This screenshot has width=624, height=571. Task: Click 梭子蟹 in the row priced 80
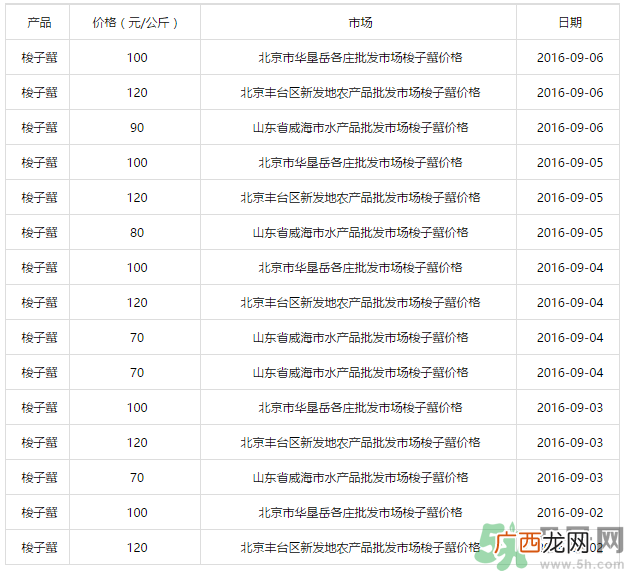(x=39, y=233)
